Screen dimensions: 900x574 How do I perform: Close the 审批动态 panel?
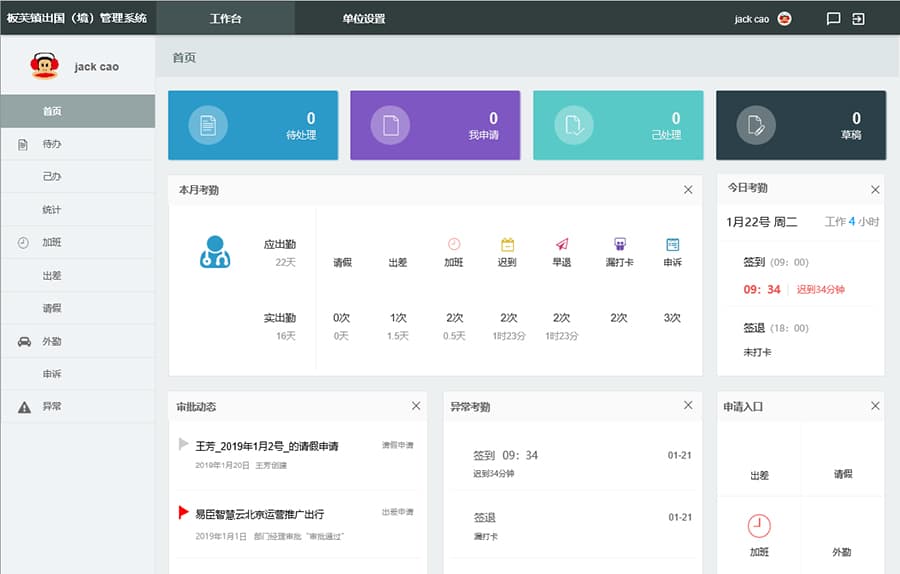point(416,406)
